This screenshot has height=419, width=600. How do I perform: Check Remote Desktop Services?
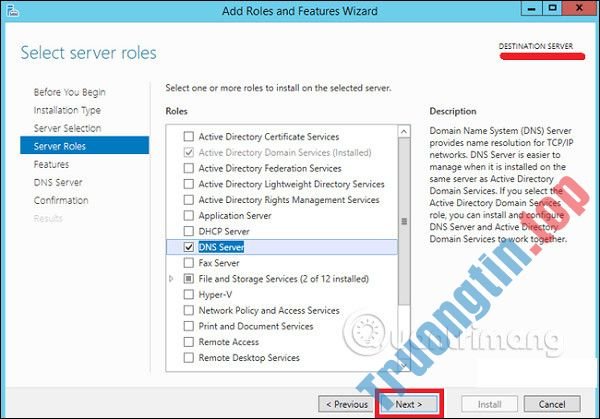189,358
